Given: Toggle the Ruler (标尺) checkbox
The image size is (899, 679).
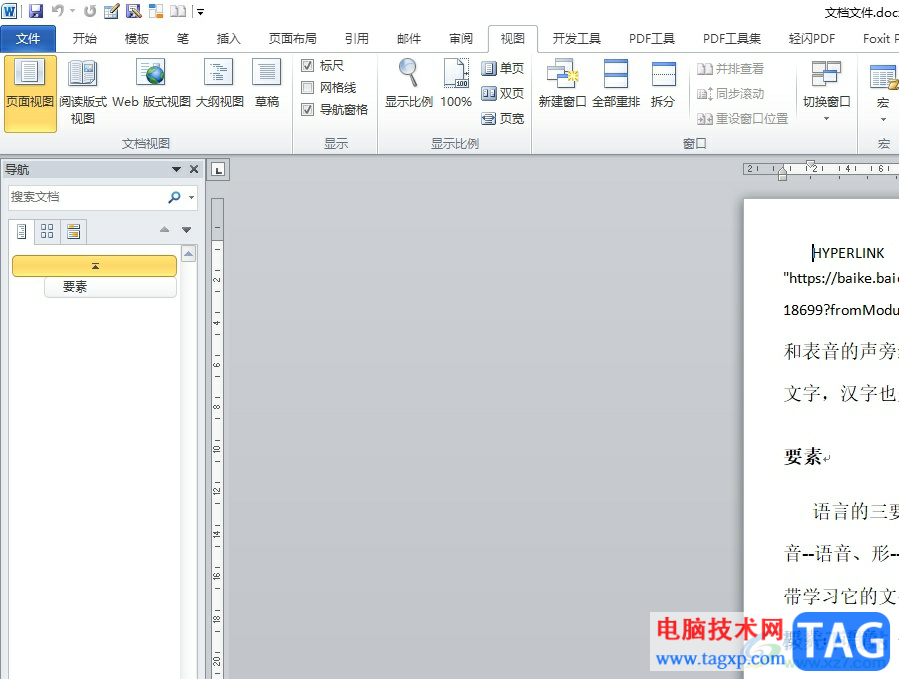Looking at the screenshot, I should (308, 66).
